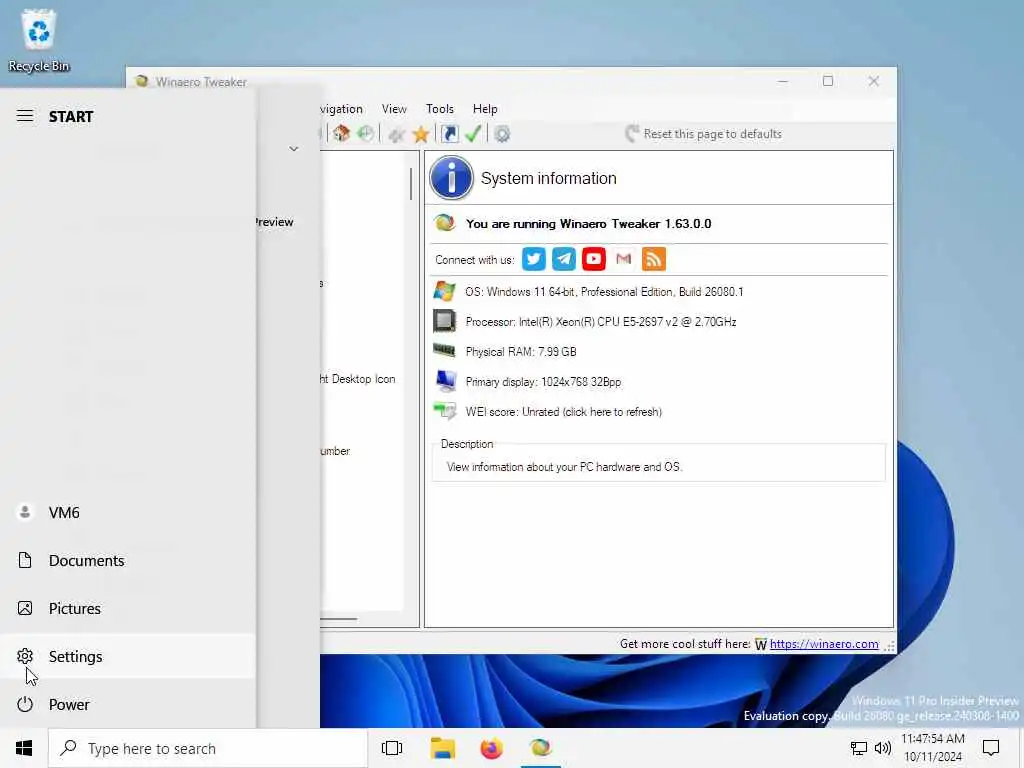The height and width of the screenshot is (768, 1024).
Task: Click Winaero Tweaker taskbar icon
Action: coord(541,748)
